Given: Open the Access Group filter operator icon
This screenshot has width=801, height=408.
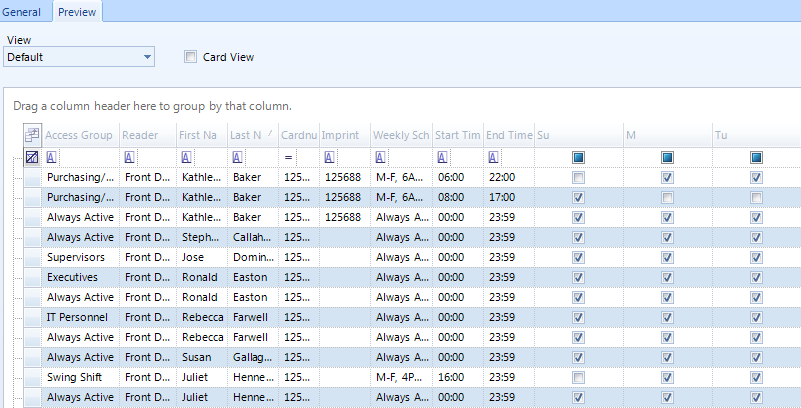Looking at the screenshot, I should (51, 157).
